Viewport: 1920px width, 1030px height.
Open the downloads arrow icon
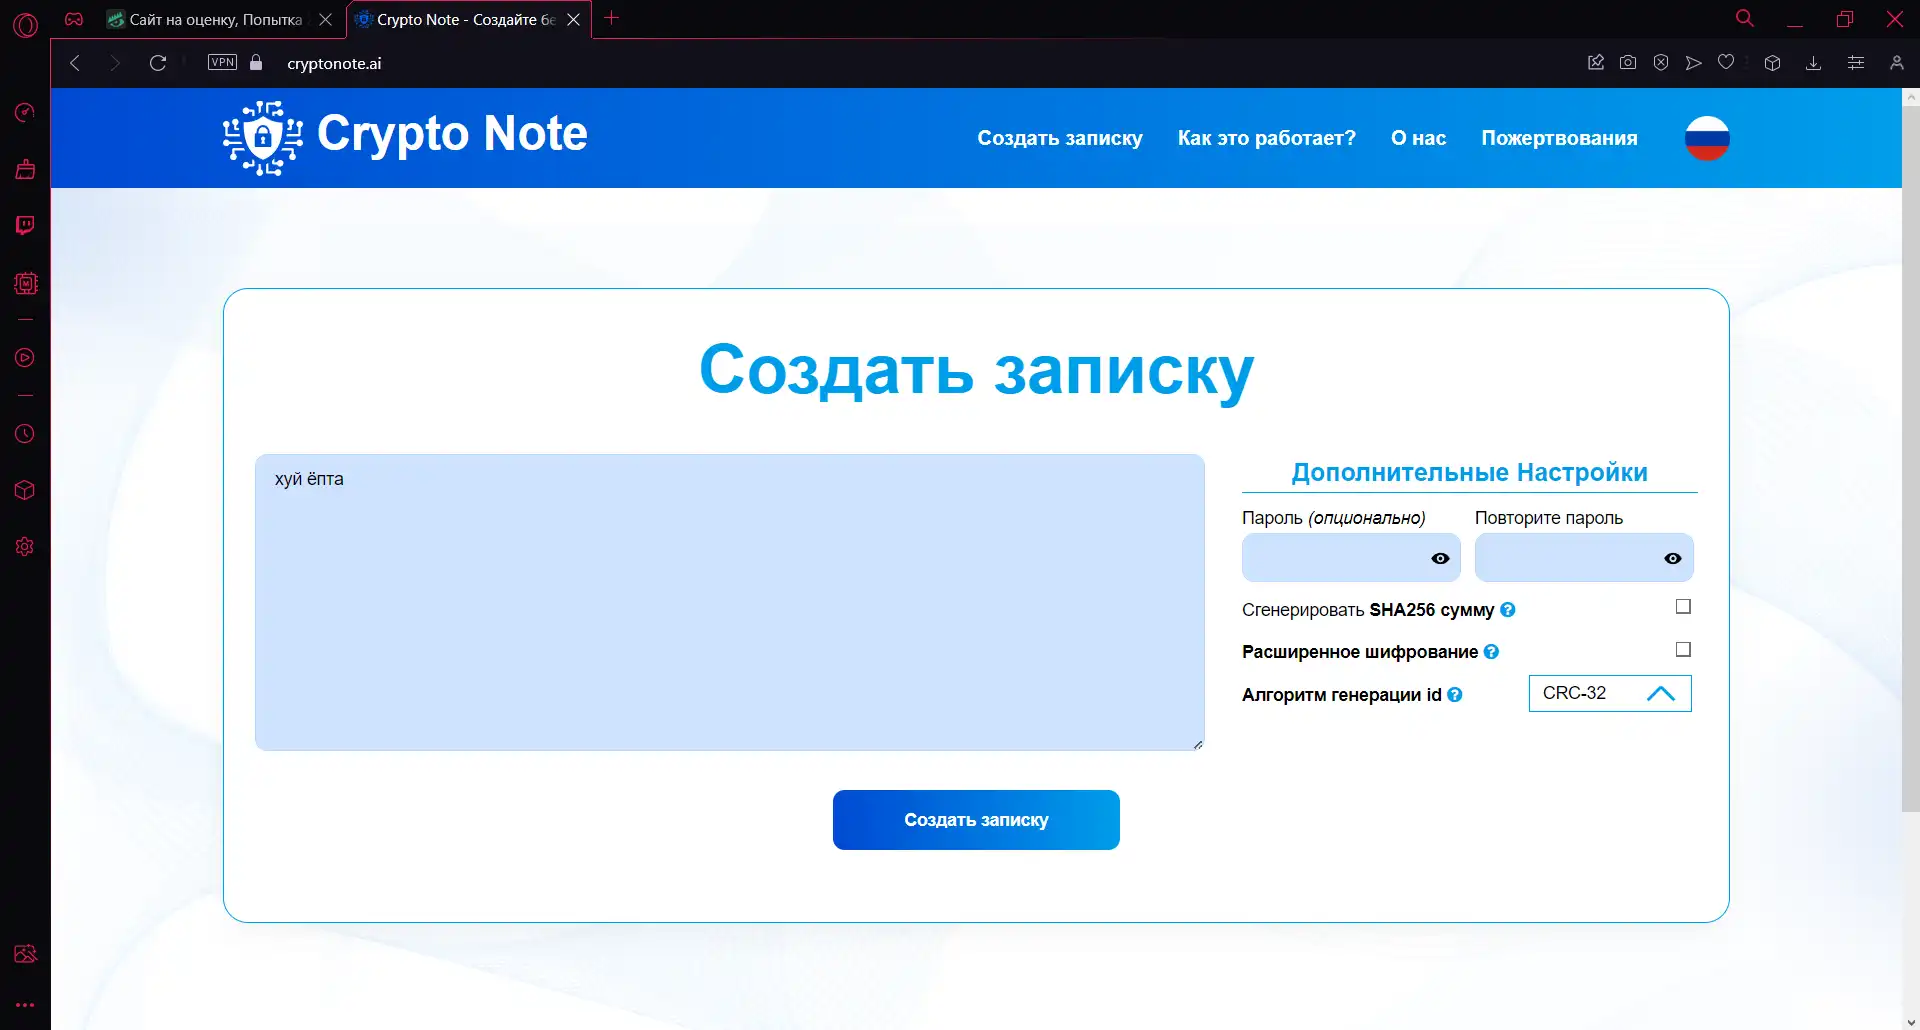point(1813,63)
